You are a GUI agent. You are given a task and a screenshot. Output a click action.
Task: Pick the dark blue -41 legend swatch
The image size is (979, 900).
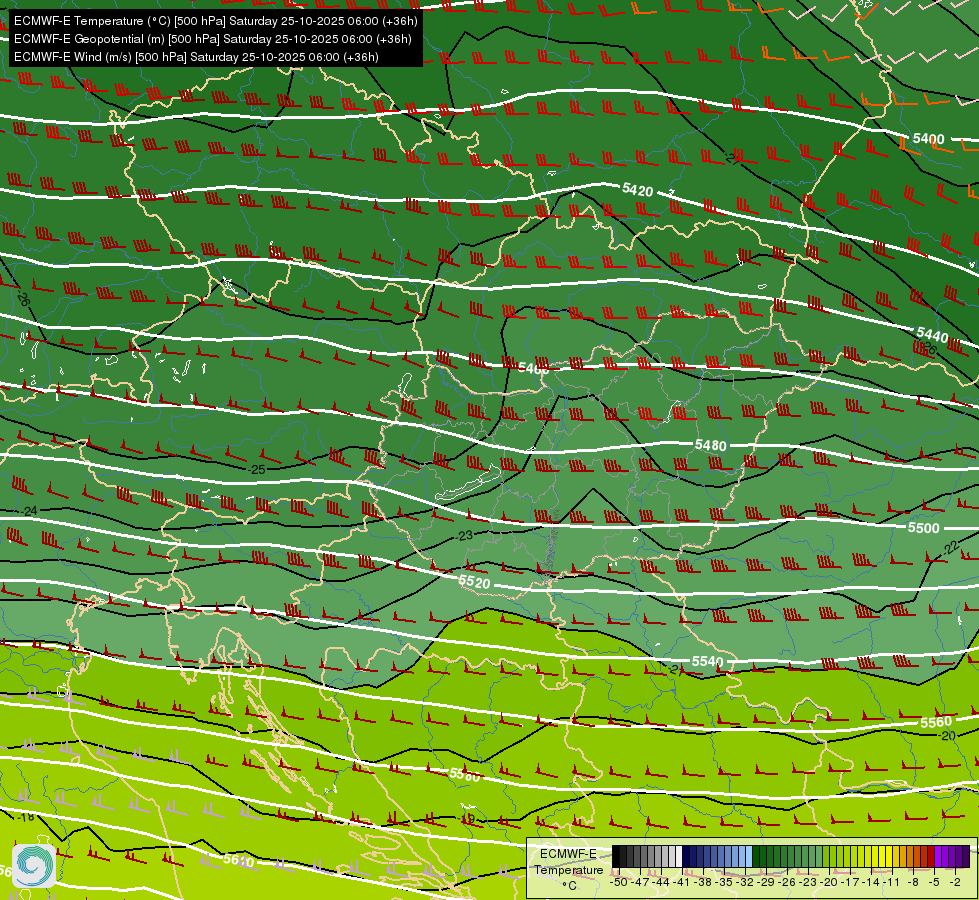point(686,856)
